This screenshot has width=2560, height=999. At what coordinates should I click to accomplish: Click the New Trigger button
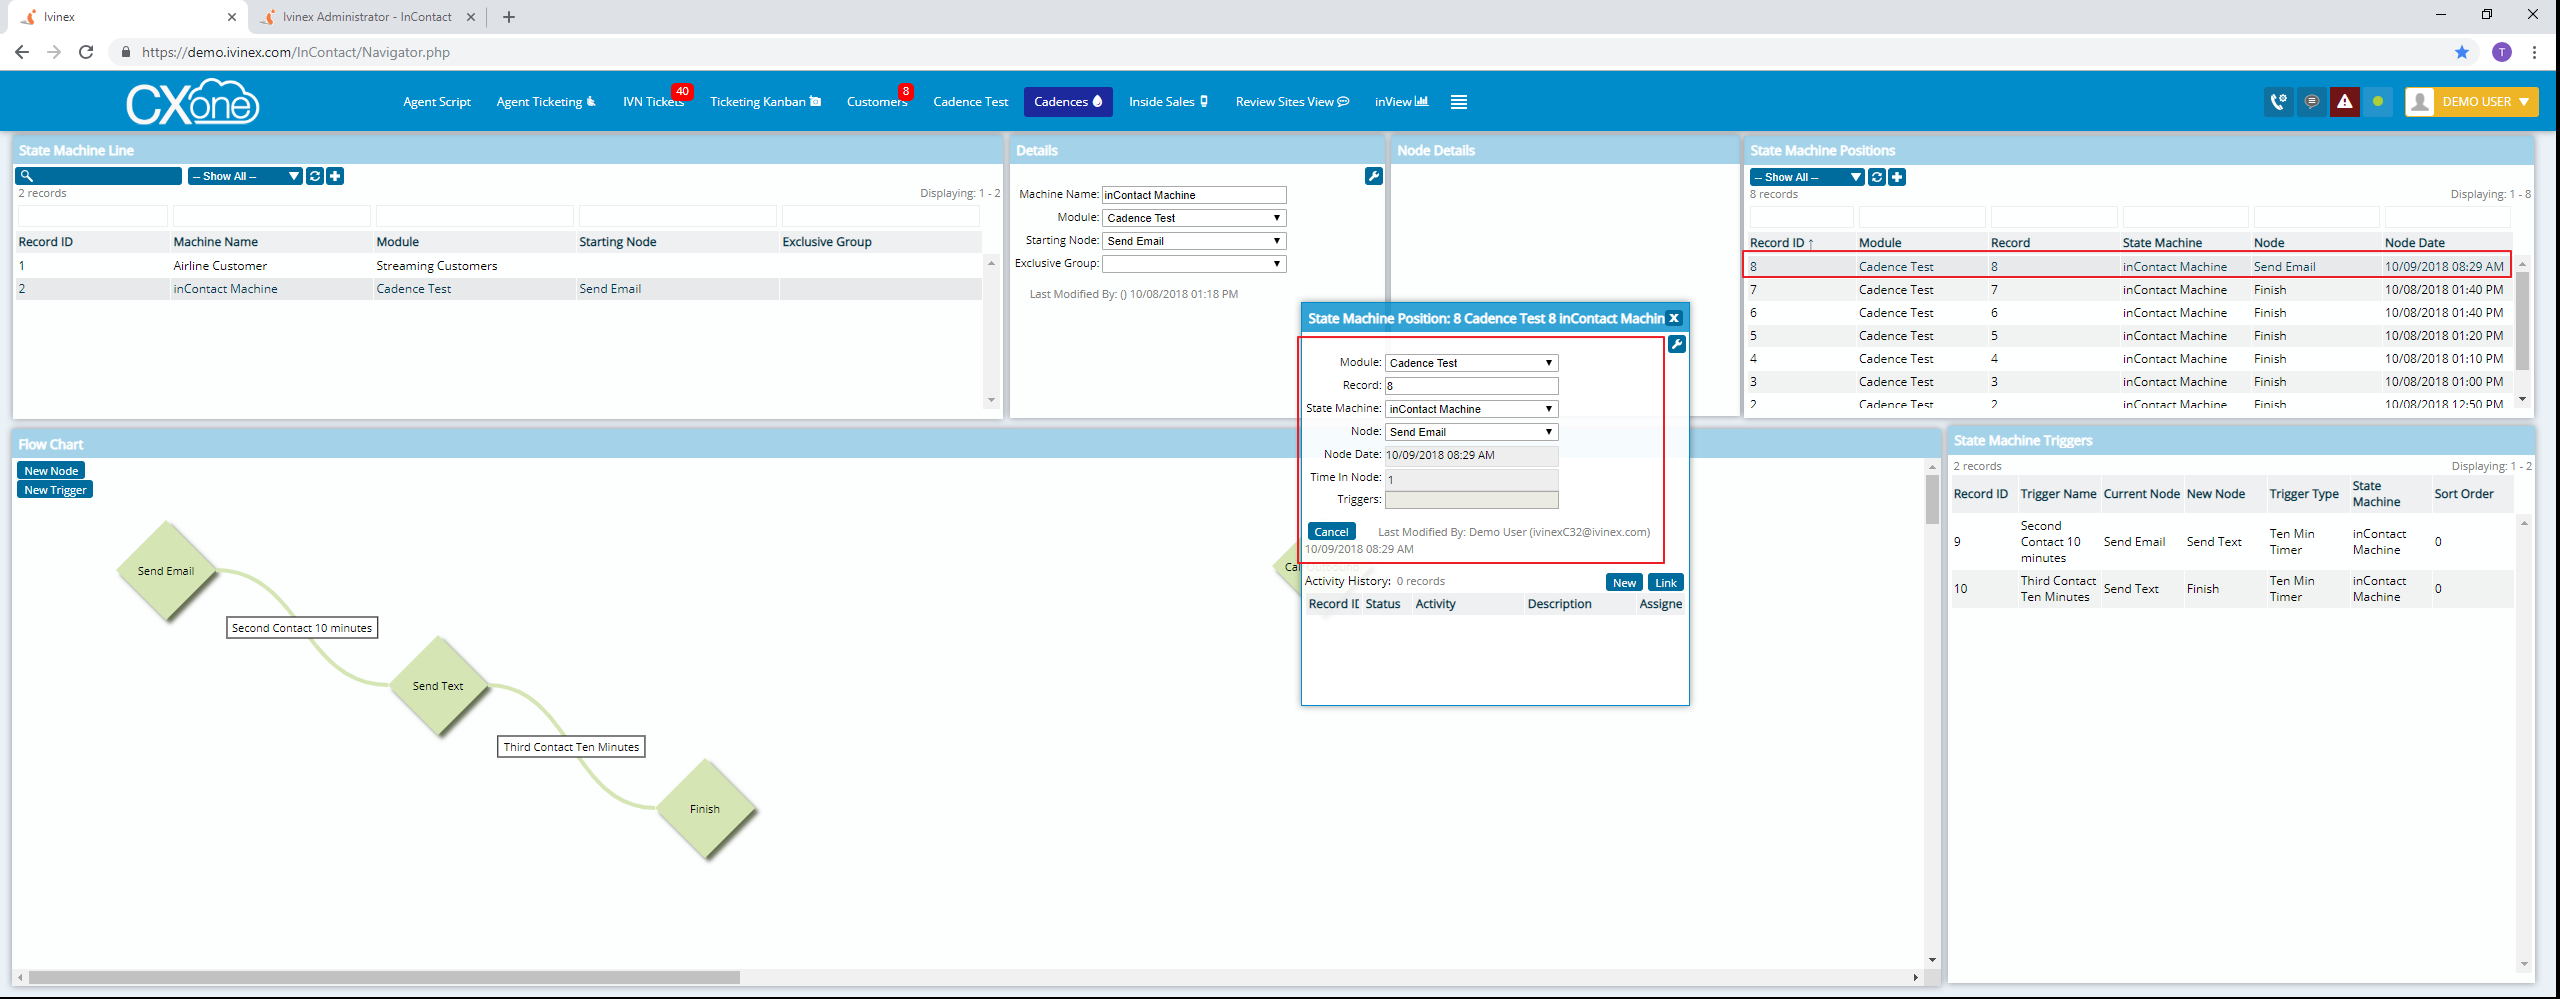[x=55, y=490]
